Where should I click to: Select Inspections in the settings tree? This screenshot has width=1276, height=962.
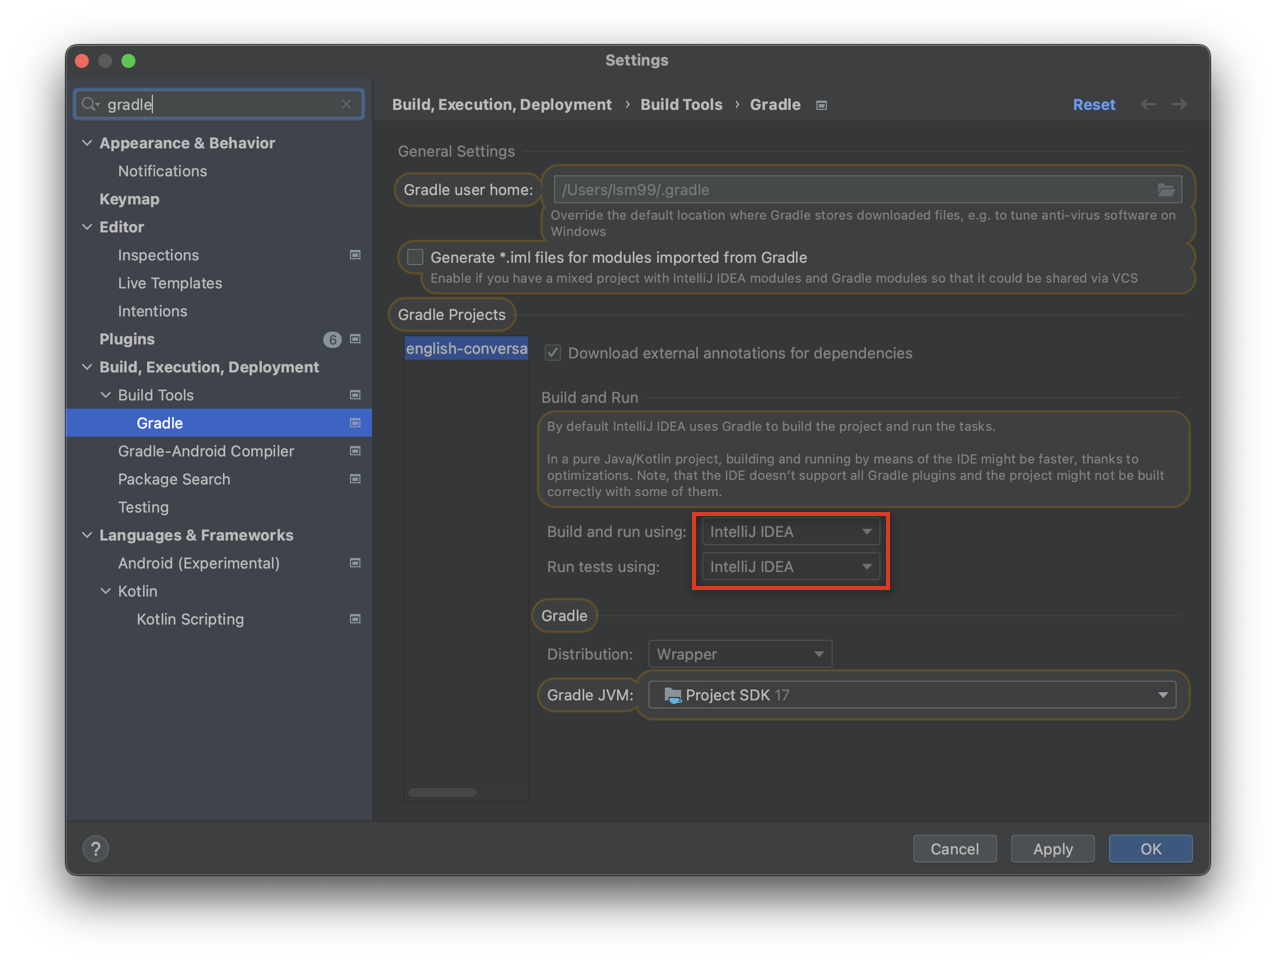click(x=158, y=255)
